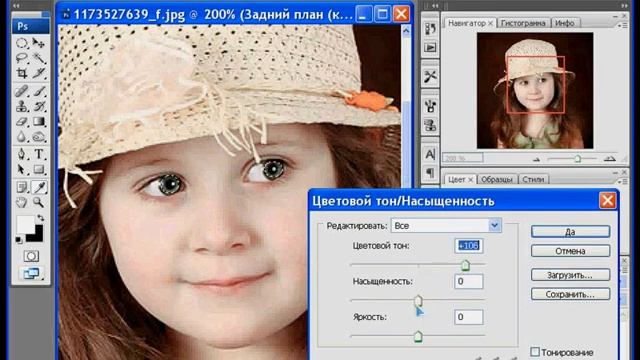This screenshot has width=640, height=360.
Task: Reset default foreground and background colors
Action: coord(19,240)
